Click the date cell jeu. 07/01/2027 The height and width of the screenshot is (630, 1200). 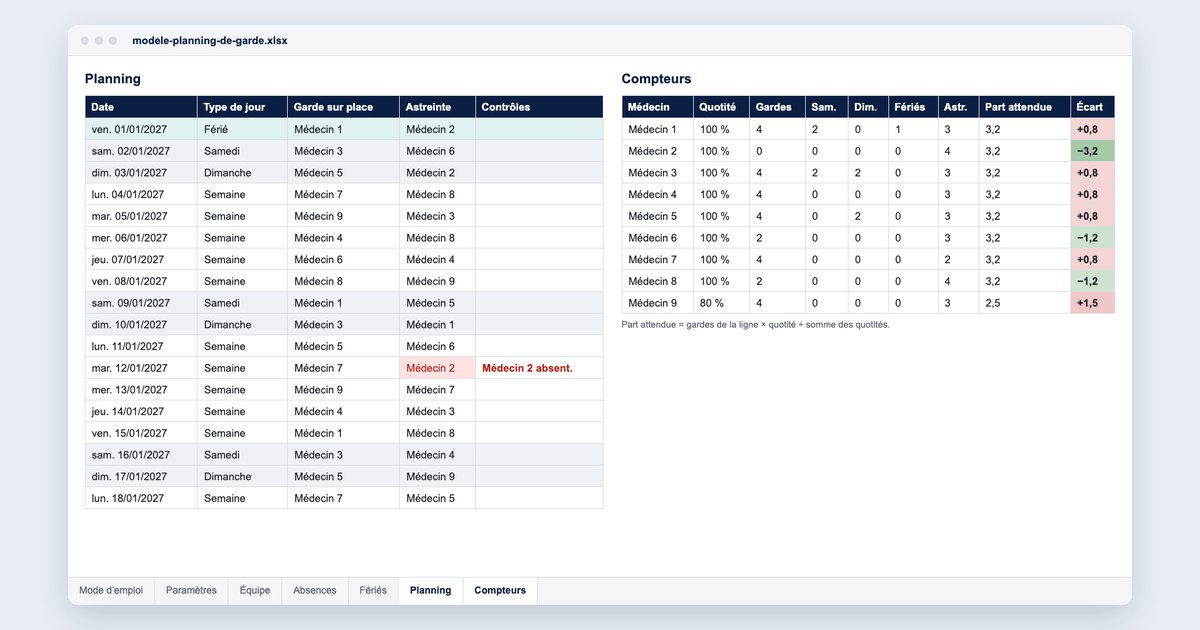pos(141,260)
